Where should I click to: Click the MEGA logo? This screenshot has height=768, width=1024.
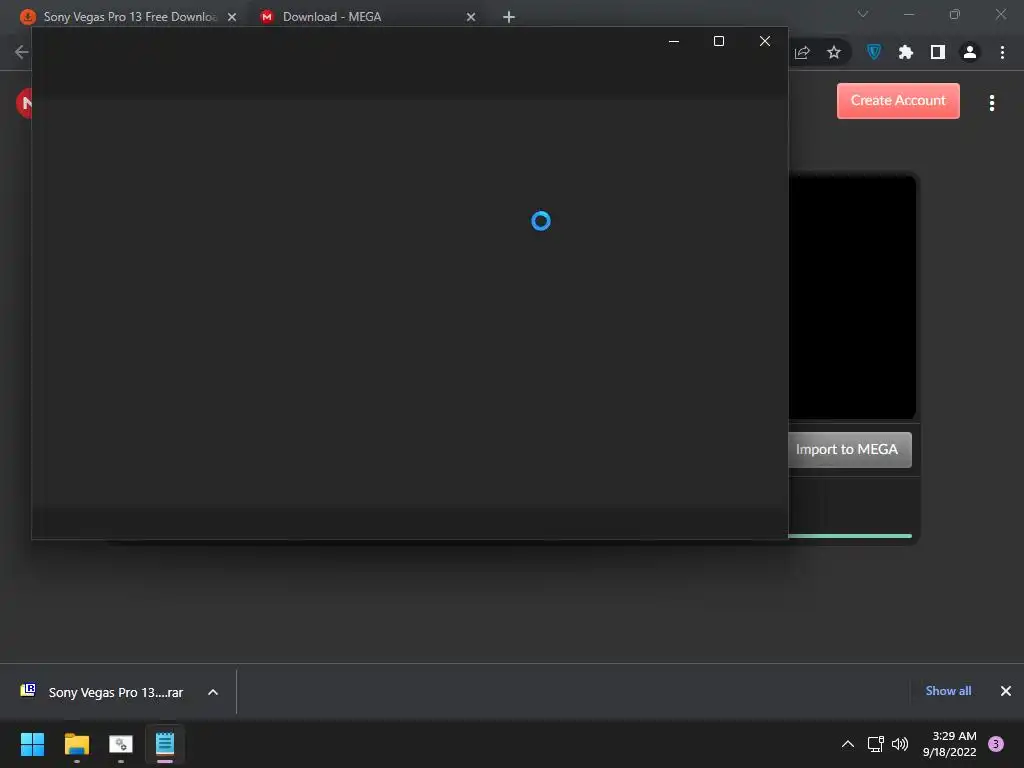[24, 103]
